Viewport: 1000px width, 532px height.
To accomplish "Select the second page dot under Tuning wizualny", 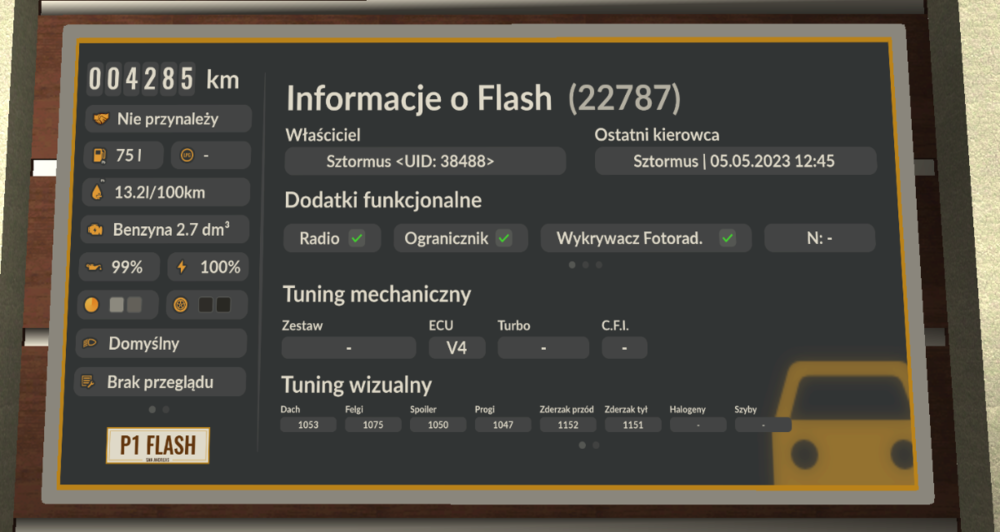I will pos(596,445).
